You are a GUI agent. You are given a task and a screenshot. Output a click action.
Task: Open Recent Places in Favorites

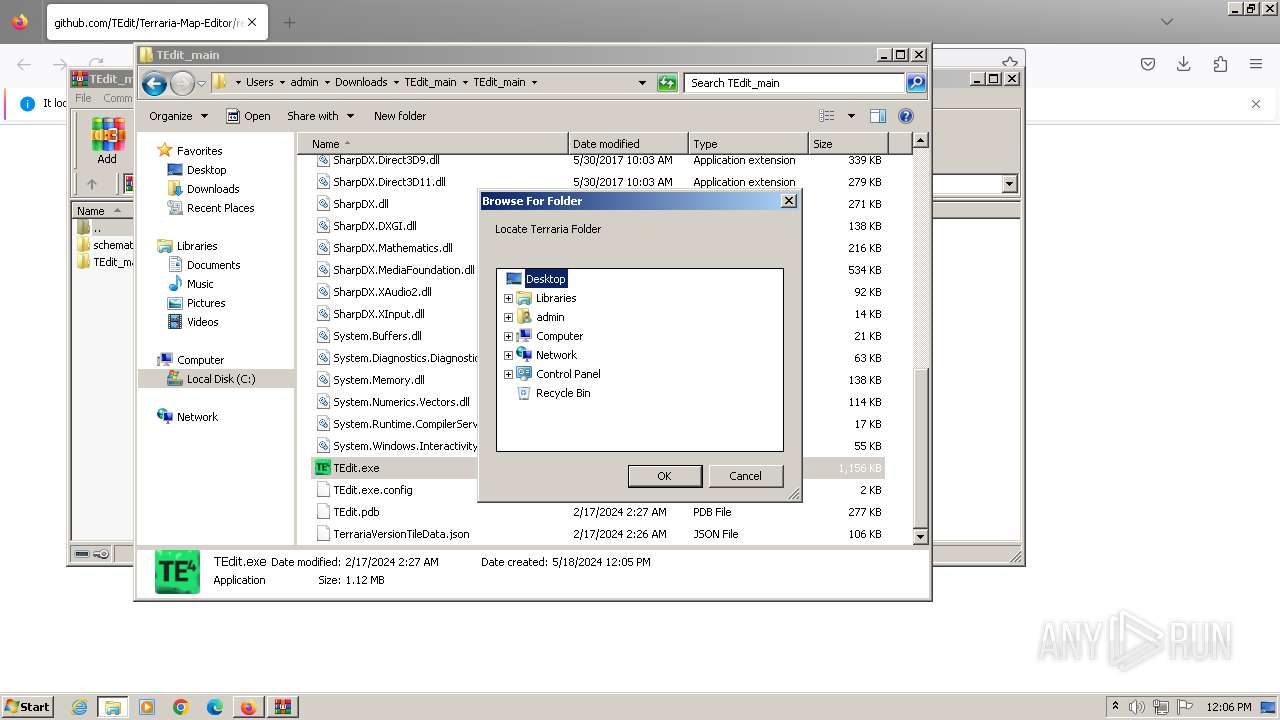point(220,208)
